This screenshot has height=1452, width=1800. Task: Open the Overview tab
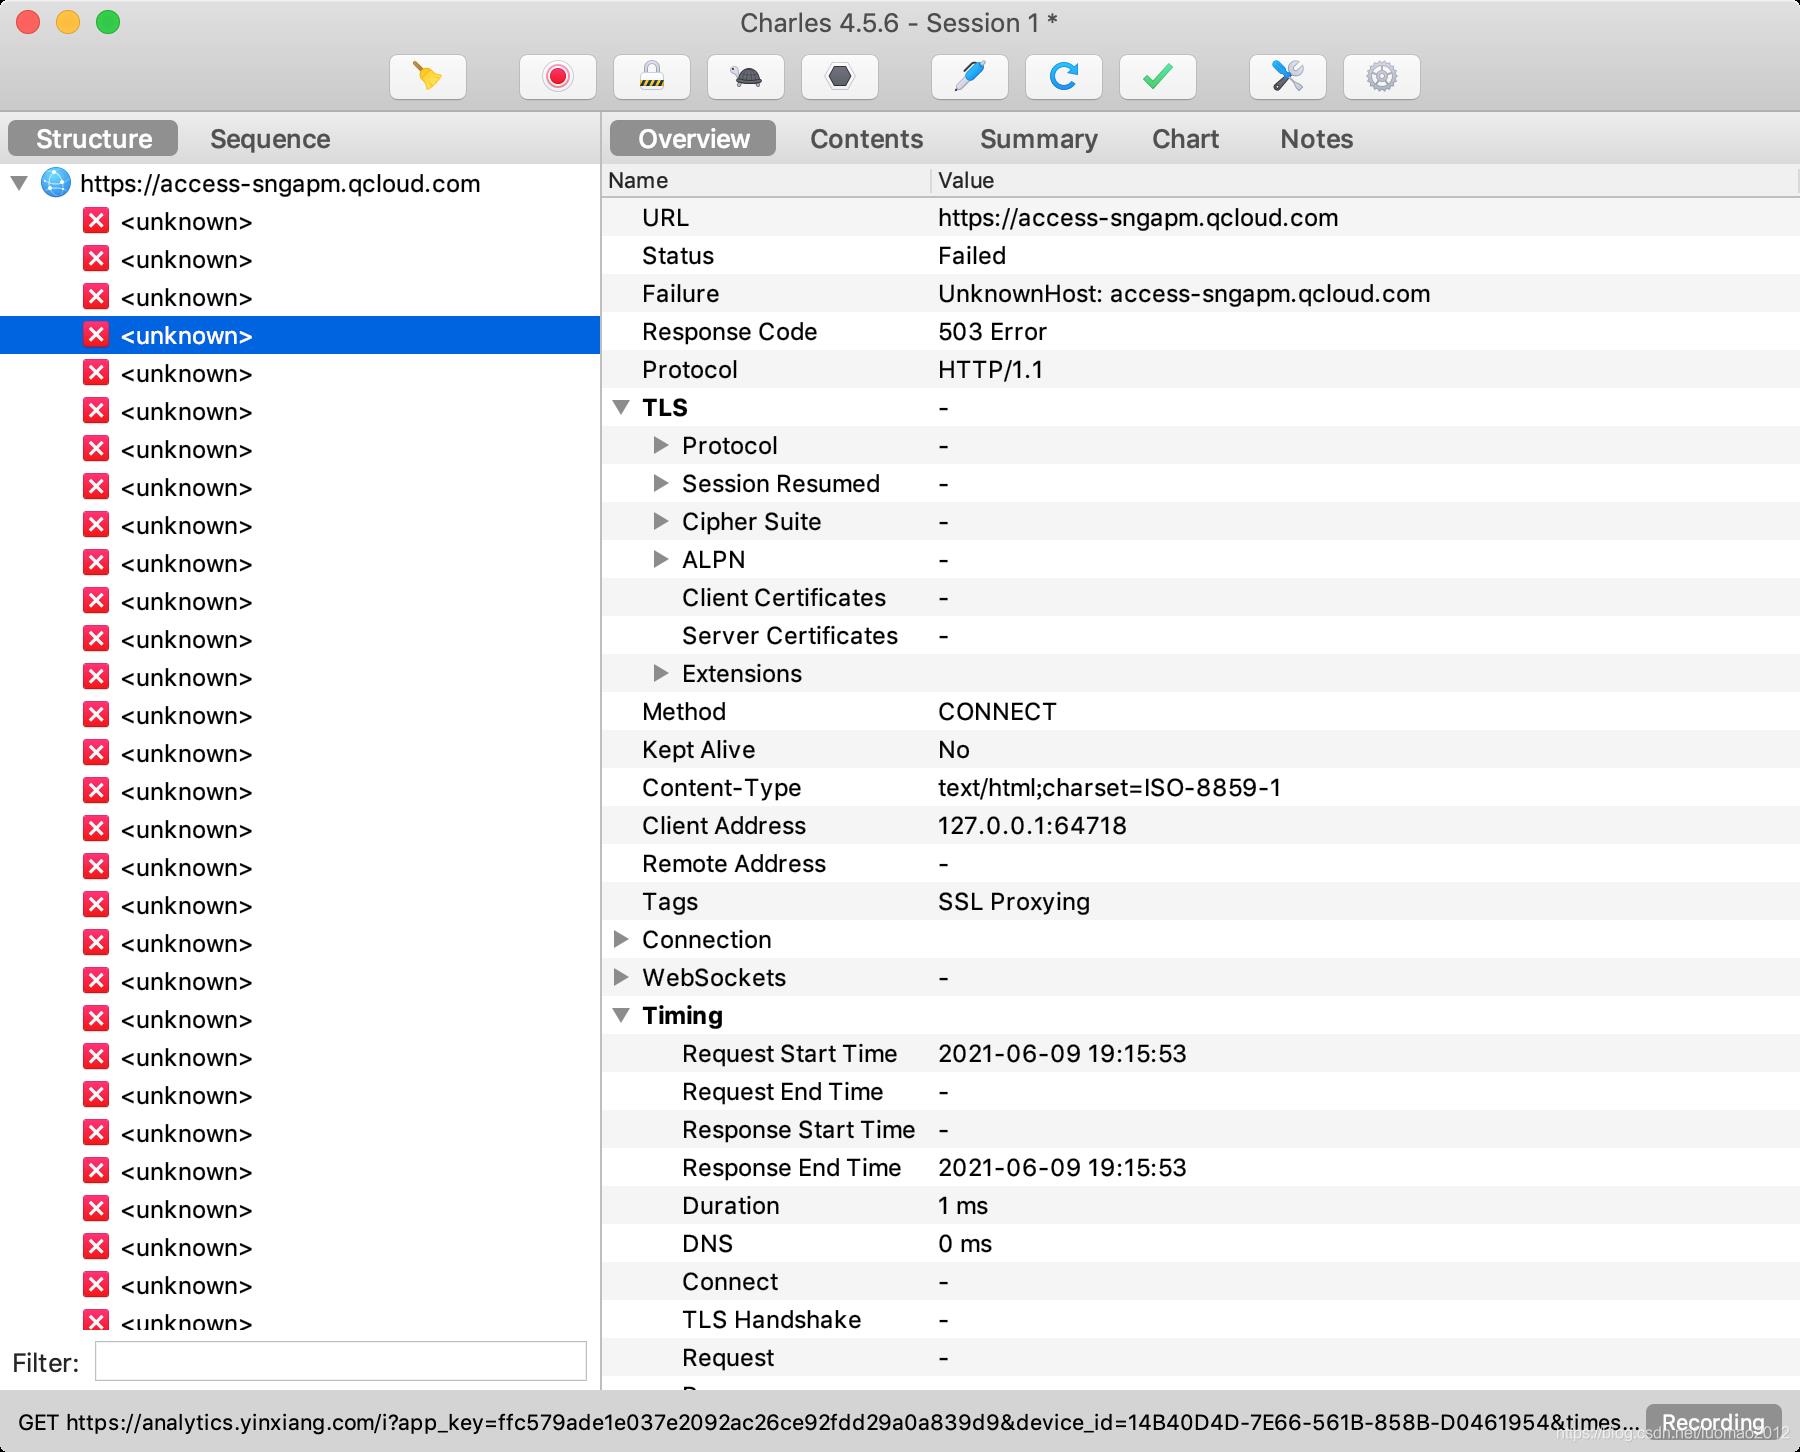pos(693,138)
